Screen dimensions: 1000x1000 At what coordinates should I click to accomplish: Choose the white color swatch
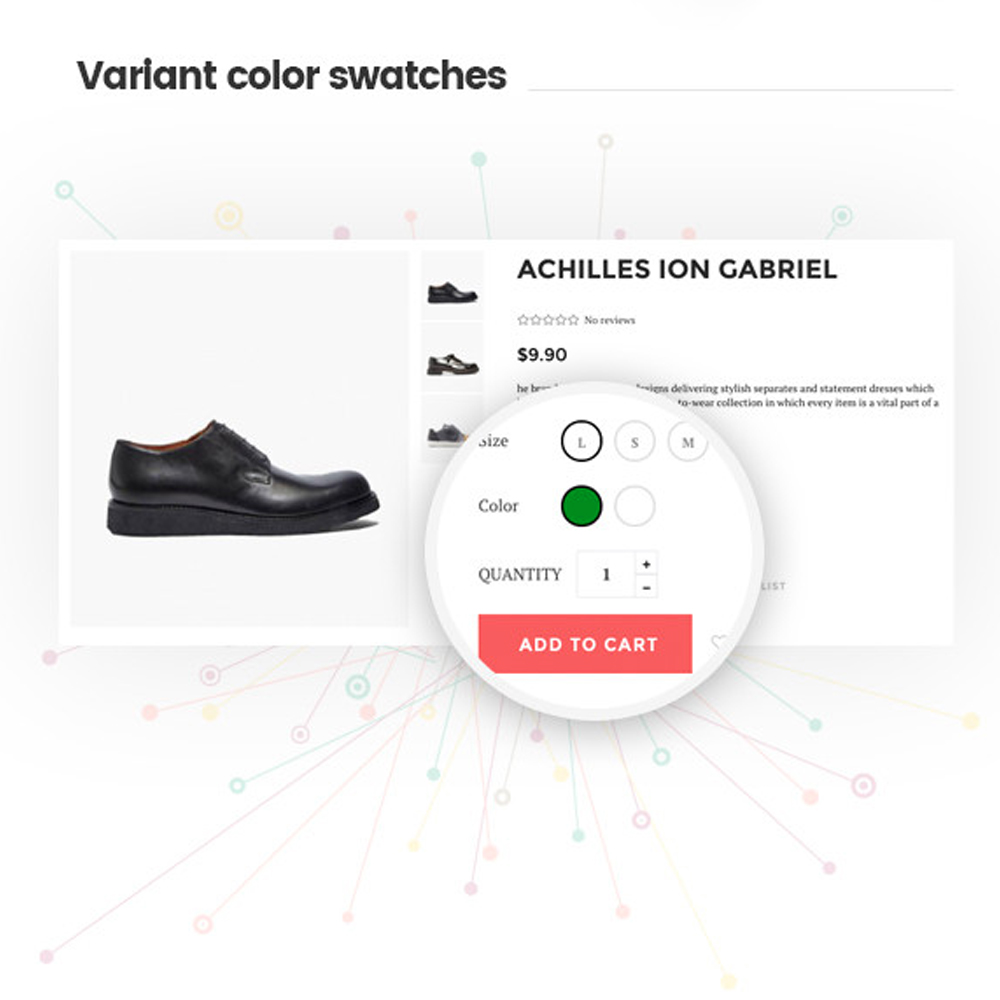(635, 506)
